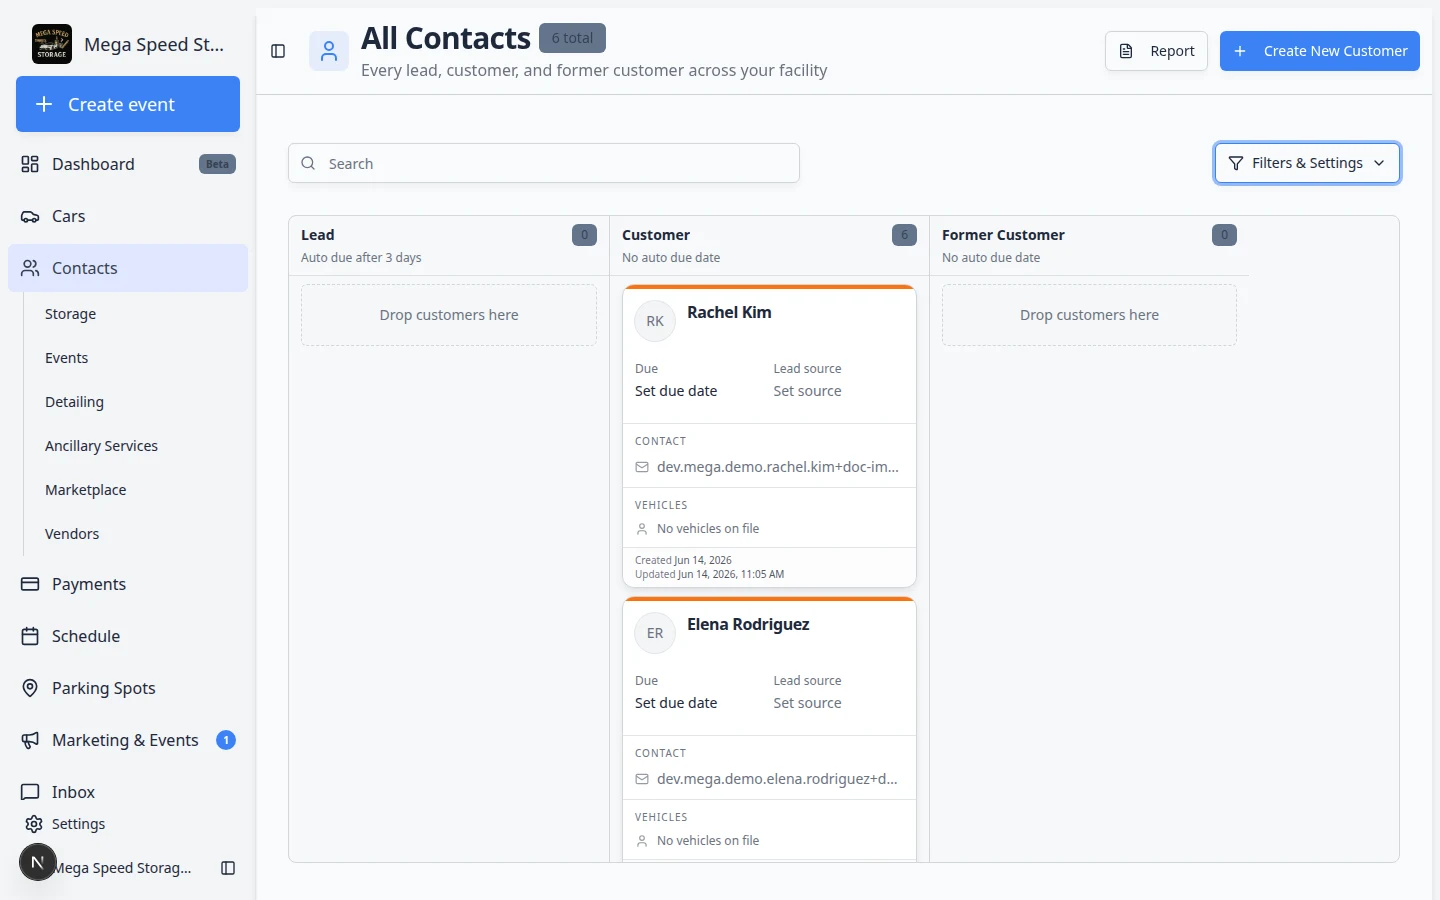This screenshot has width=1440, height=900.
Task: Click the Former Customer drop zone
Action: click(1089, 315)
